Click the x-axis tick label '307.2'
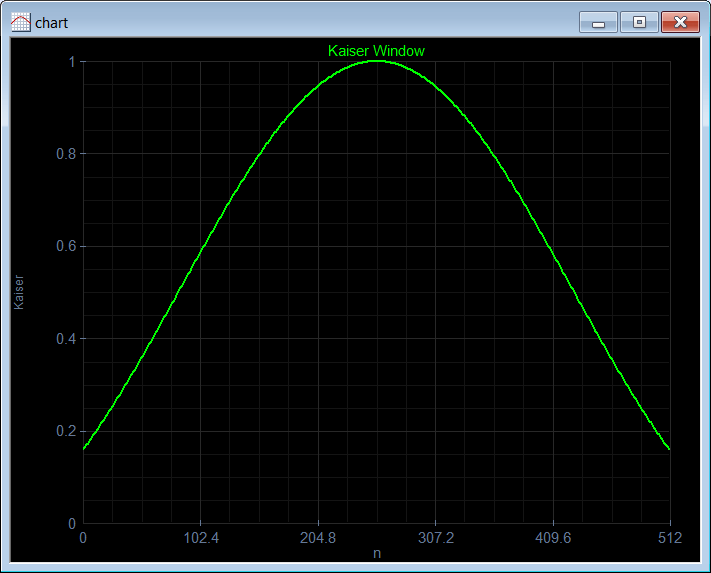 click(x=436, y=538)
